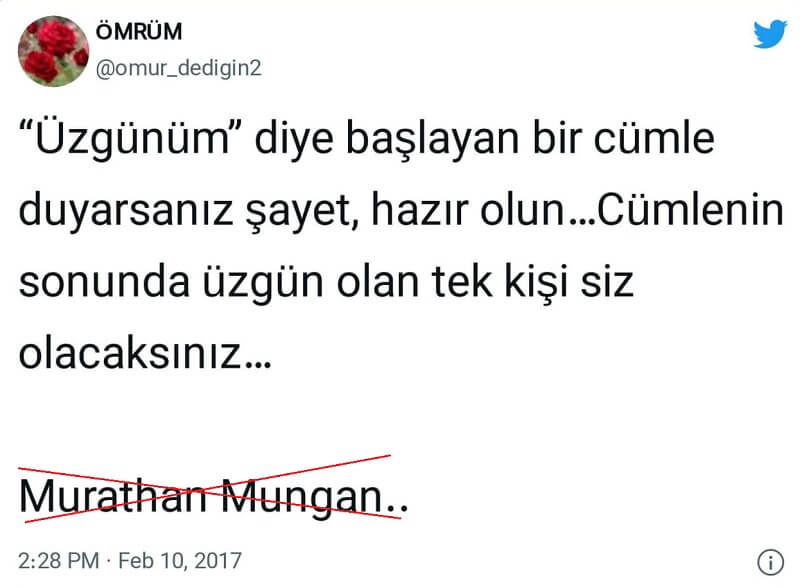Image resolution: width=800 pixels, height=588 pixels.
Task: Select the word Cümlenin
Action: click(690, 209)
